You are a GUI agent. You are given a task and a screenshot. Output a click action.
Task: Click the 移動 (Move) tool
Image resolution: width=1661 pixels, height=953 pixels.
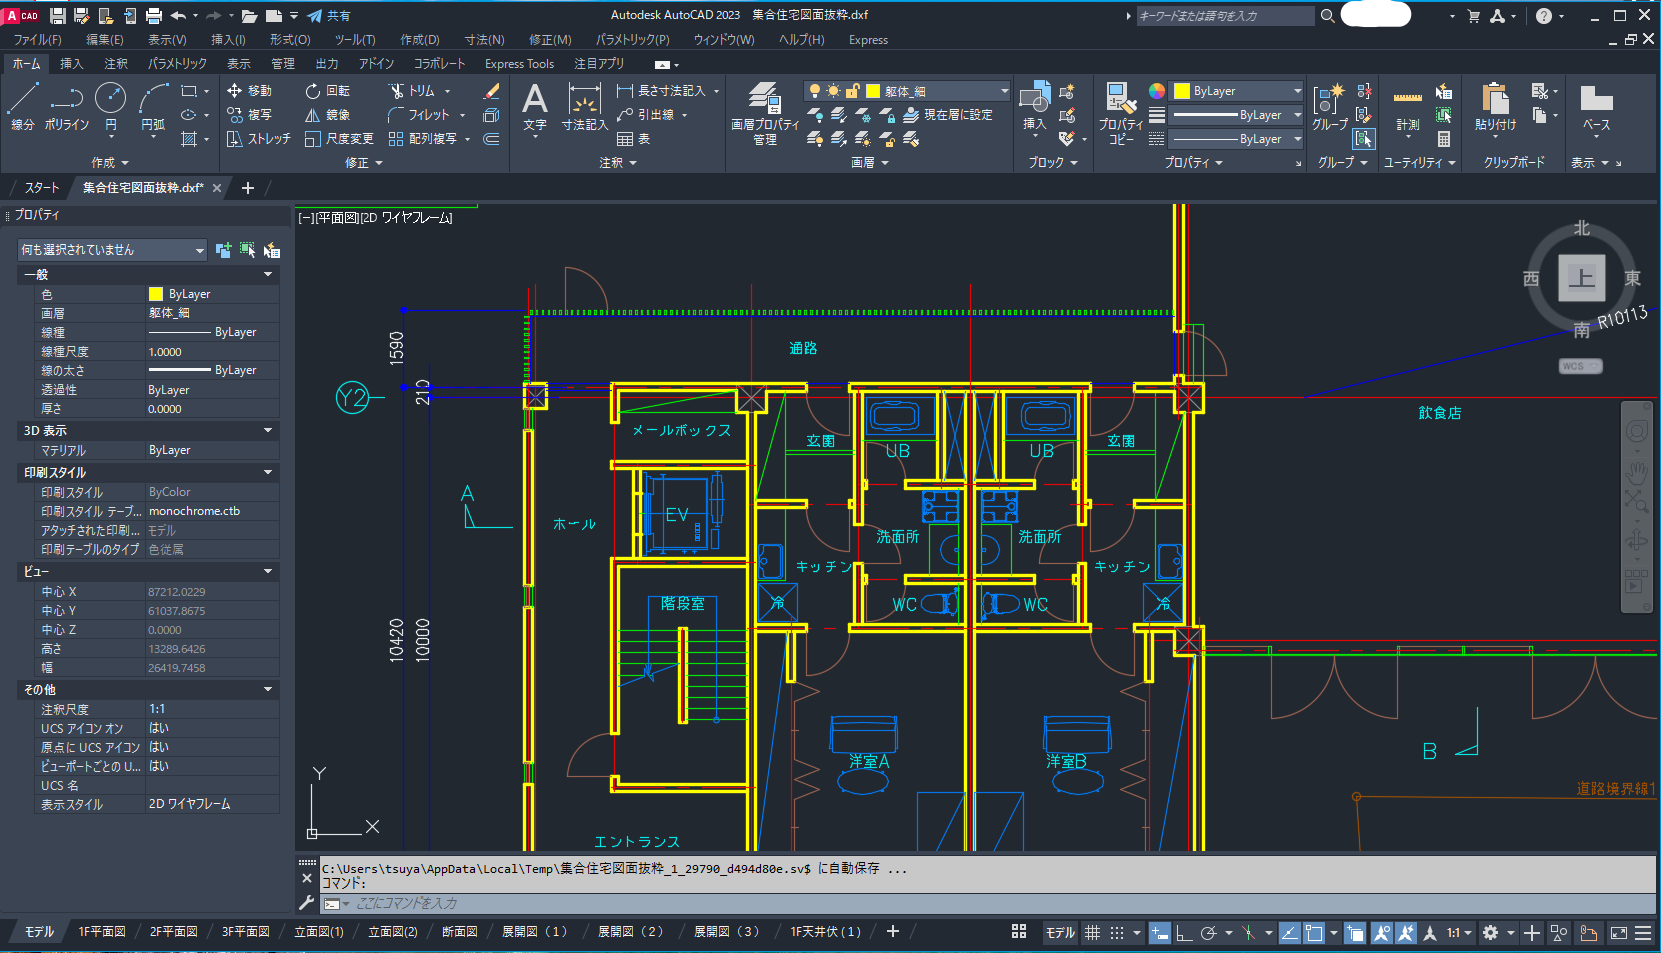coord(249,91)
